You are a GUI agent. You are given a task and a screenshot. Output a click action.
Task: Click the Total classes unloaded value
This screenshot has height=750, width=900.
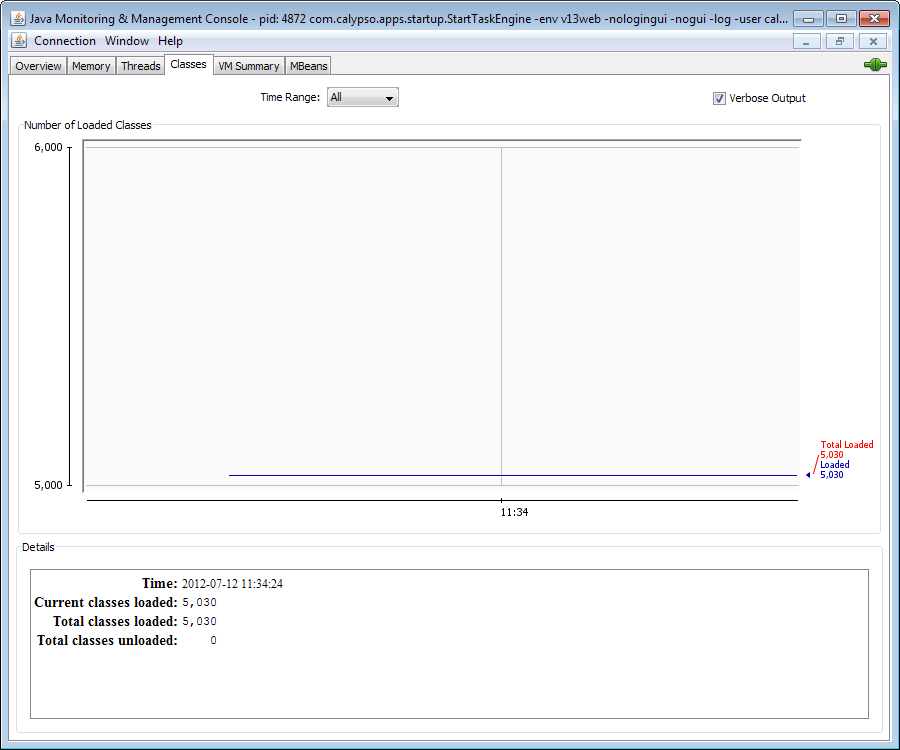click(x=214, y=640)
